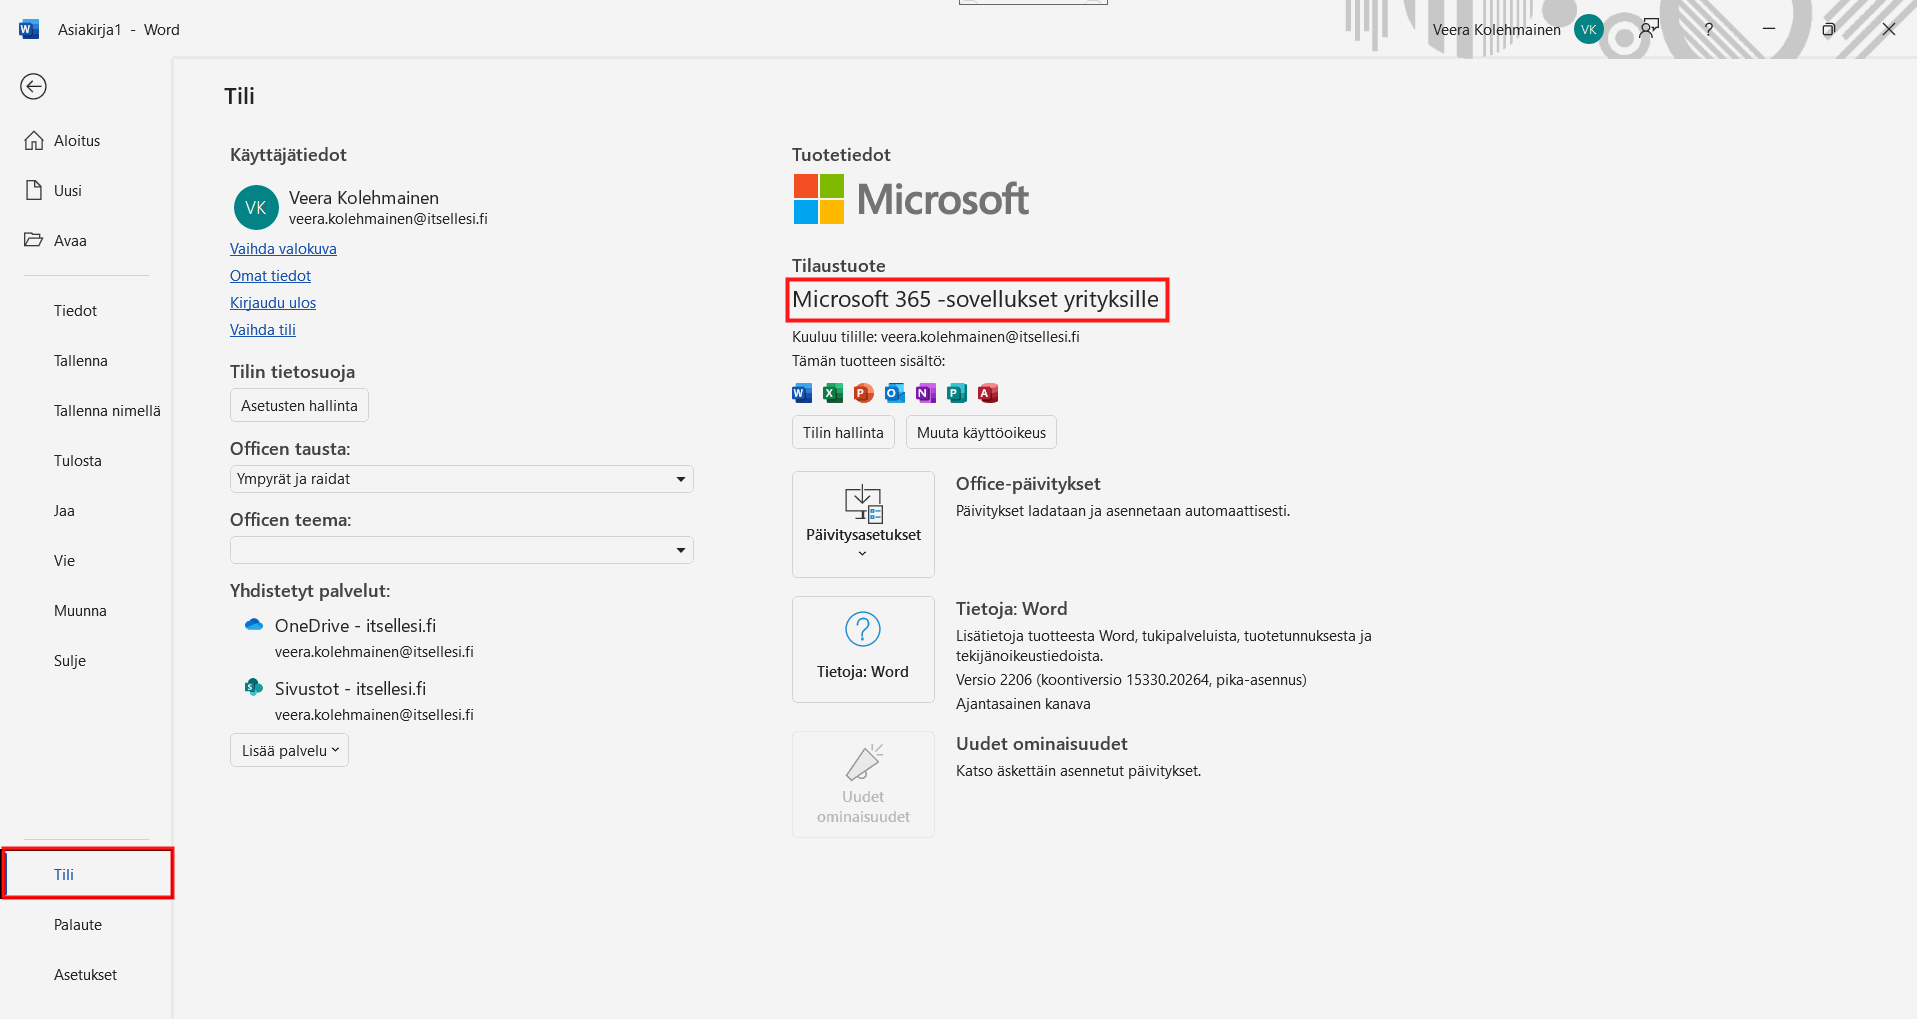Click the version text Versio 2206
The height and width of the screenshot is (1019, 1917).
pos(1131,680)
